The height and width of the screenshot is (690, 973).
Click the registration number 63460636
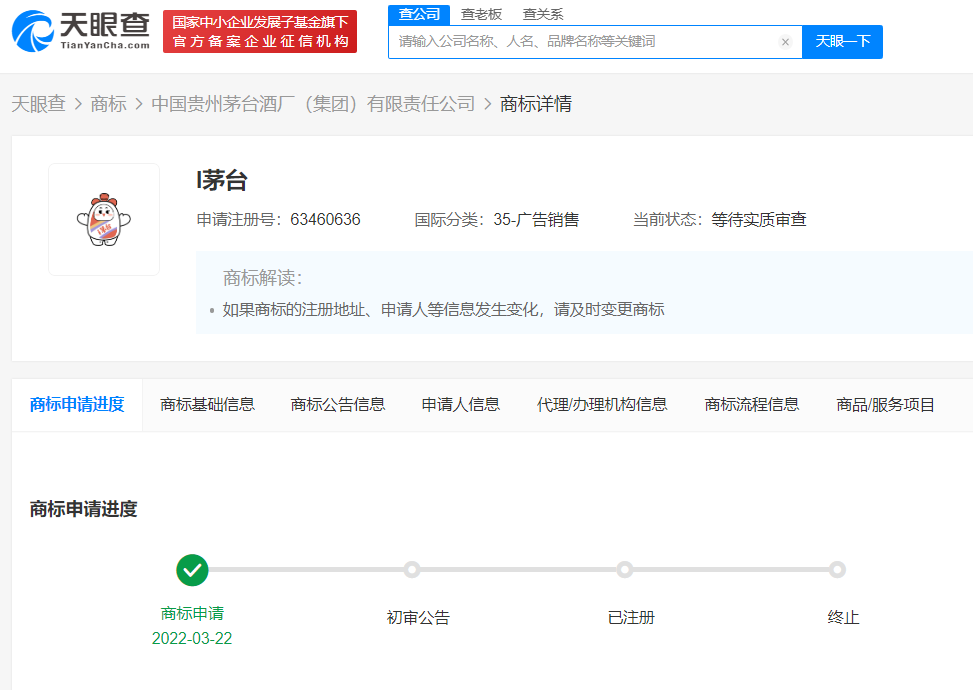(325, 220)
